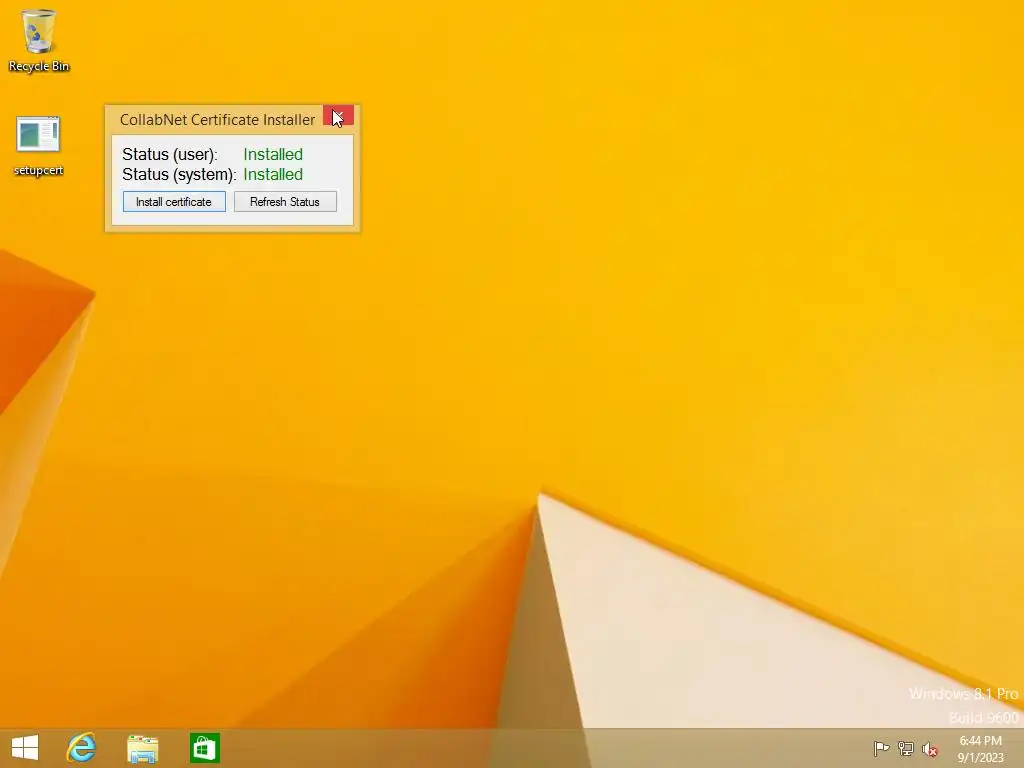Close the CollabNet Certificate Installer window
This screenshot has width=1024, height=768.
click(338, 116)
